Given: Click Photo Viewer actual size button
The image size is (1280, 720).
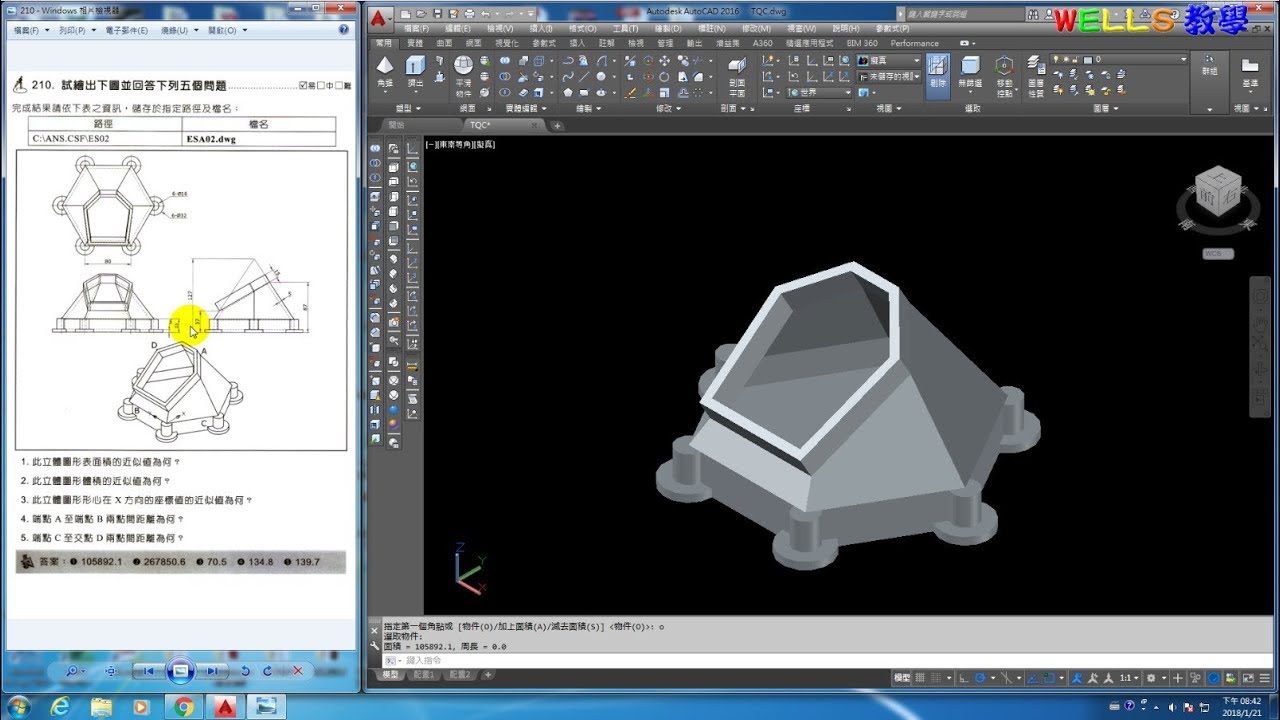Looking at the screenshot, I should coord(111,671).
